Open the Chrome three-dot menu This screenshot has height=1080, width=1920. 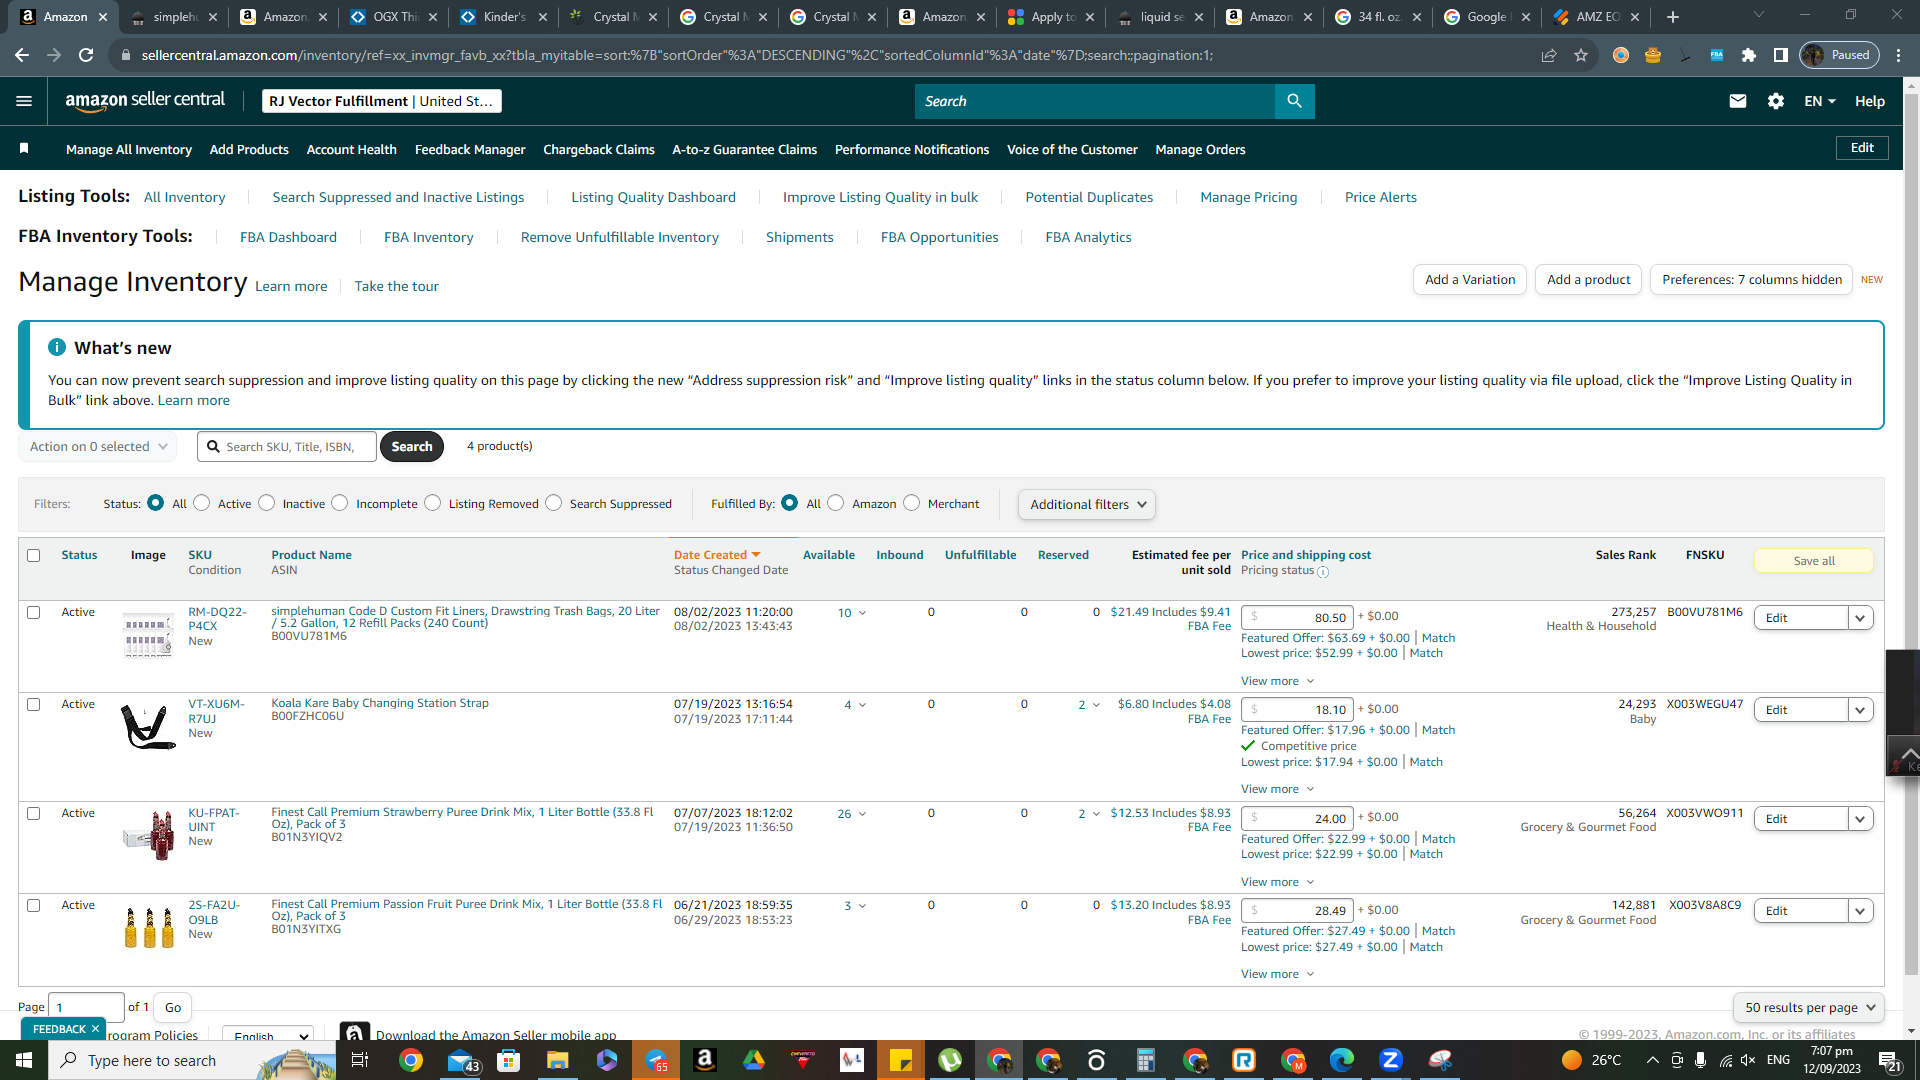(x=1899, y=55)
